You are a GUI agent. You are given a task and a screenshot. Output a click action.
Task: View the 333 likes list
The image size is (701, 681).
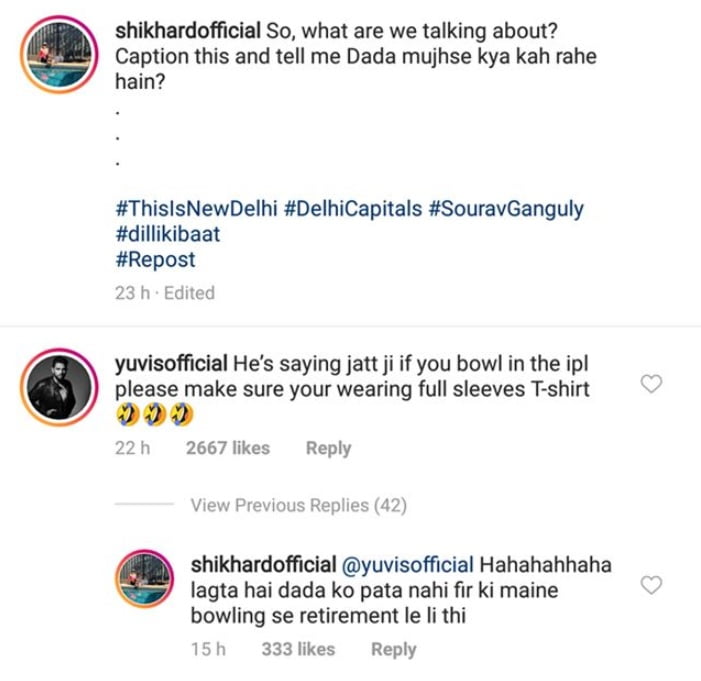click(298, 649)
